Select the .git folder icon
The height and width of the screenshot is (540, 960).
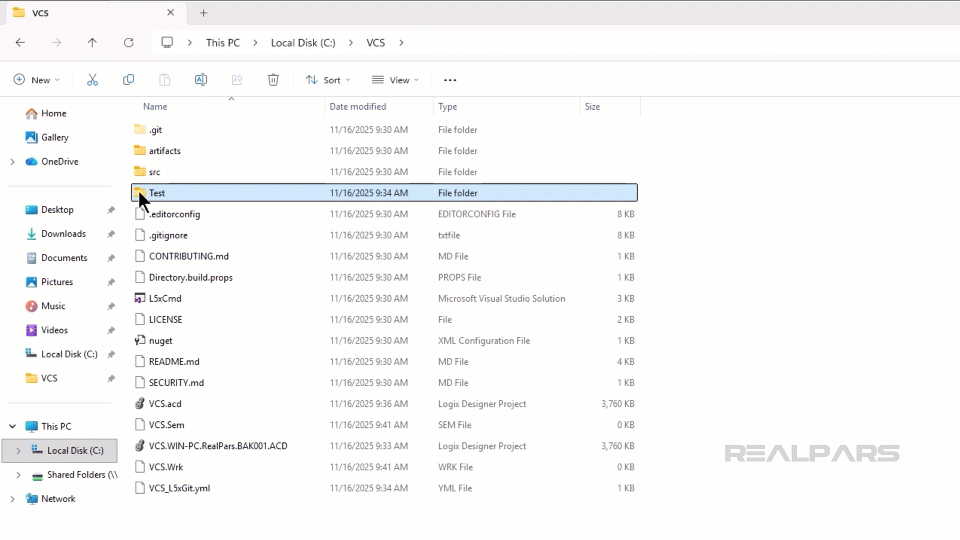(x=140, y=130)
